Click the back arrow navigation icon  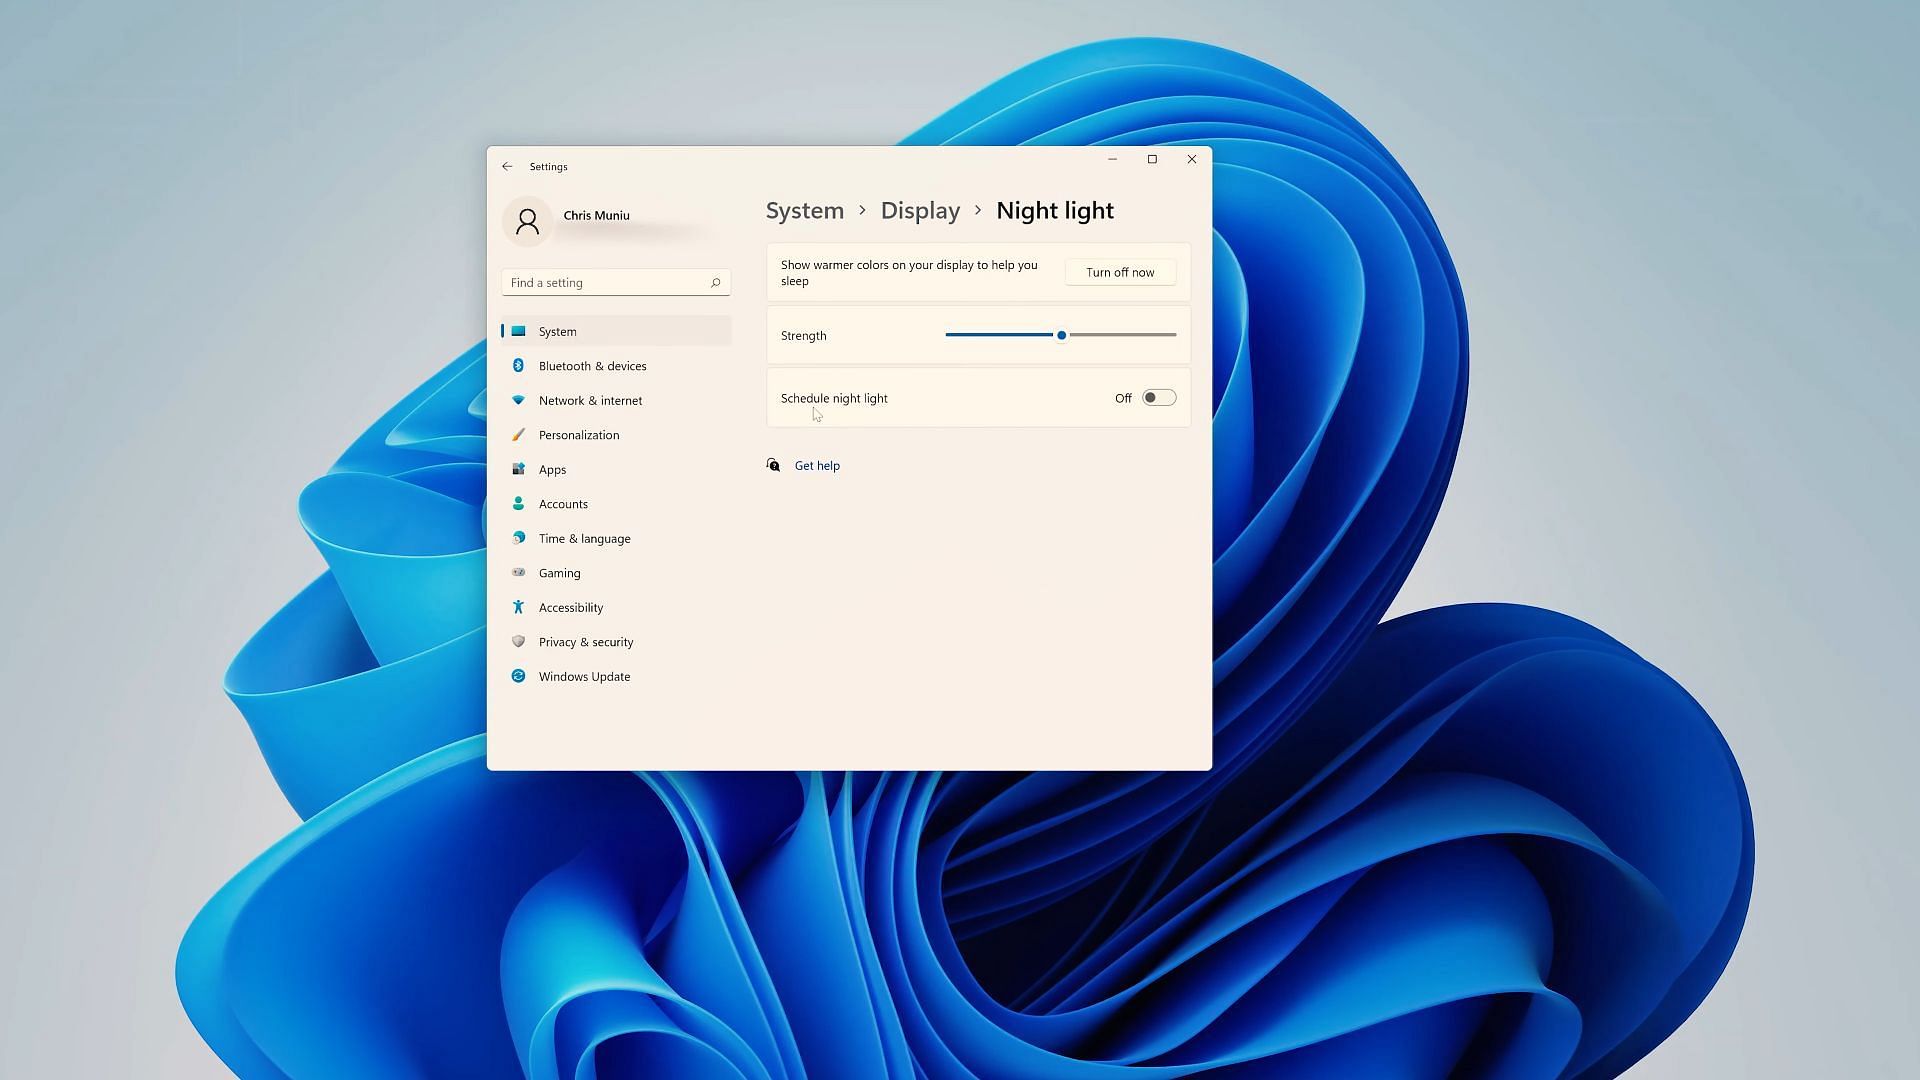click(x=508, y=165)
